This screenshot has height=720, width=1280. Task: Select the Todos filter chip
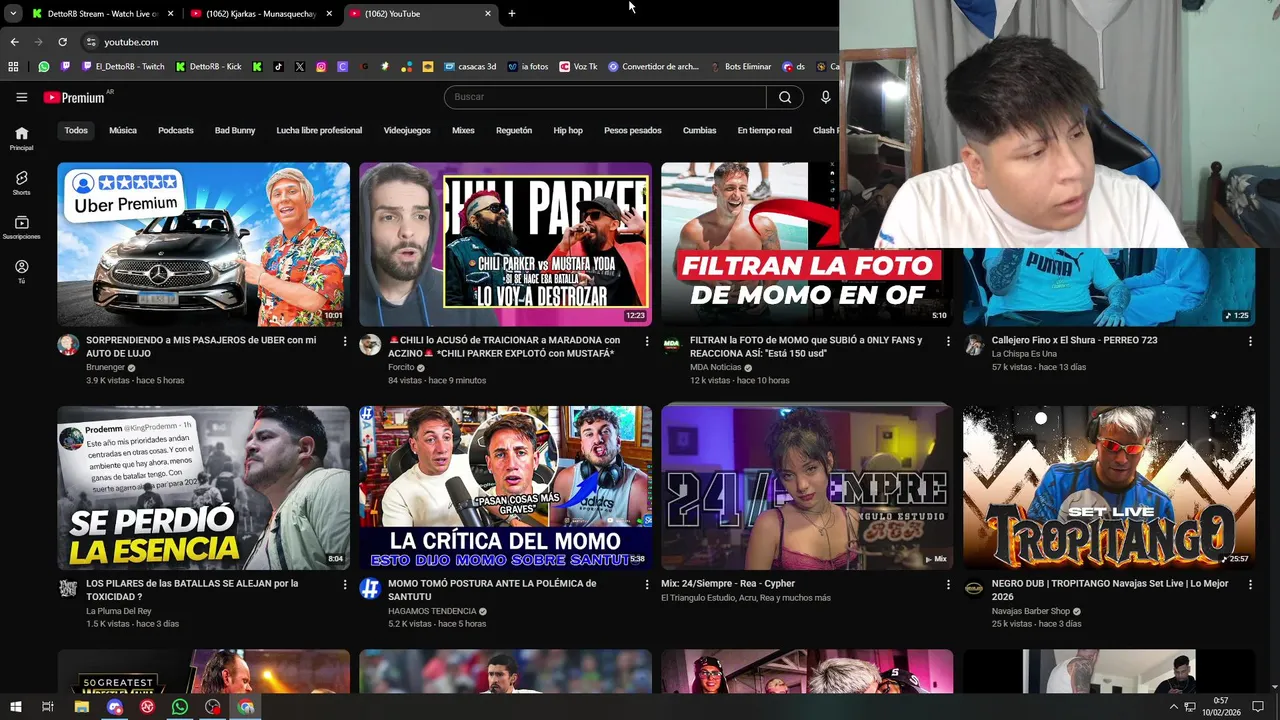click(76, 130)
